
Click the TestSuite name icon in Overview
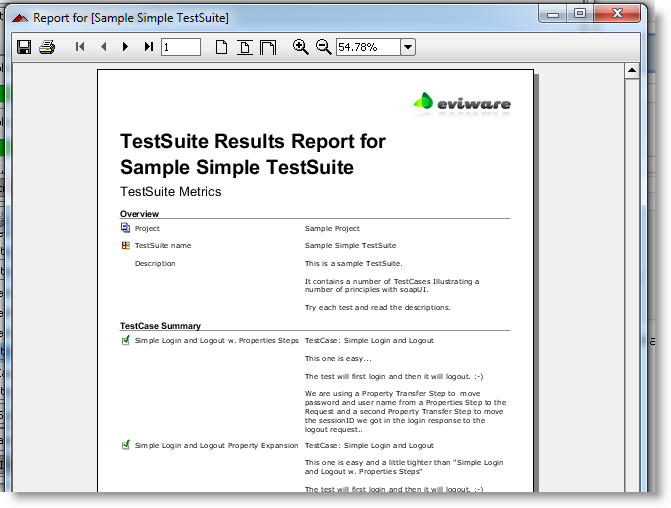click(125, 245)
